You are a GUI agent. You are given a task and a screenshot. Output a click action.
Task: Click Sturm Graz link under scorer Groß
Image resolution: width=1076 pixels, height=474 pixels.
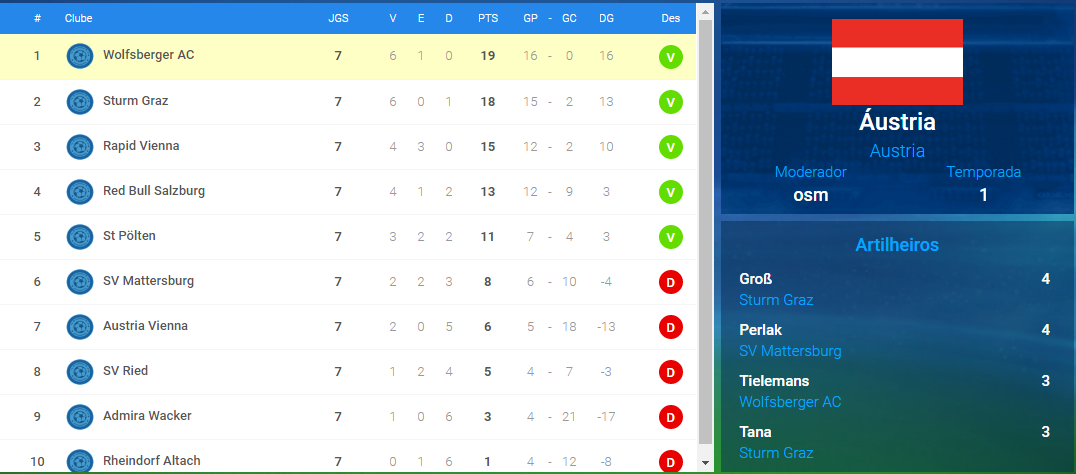pos(776,300)
